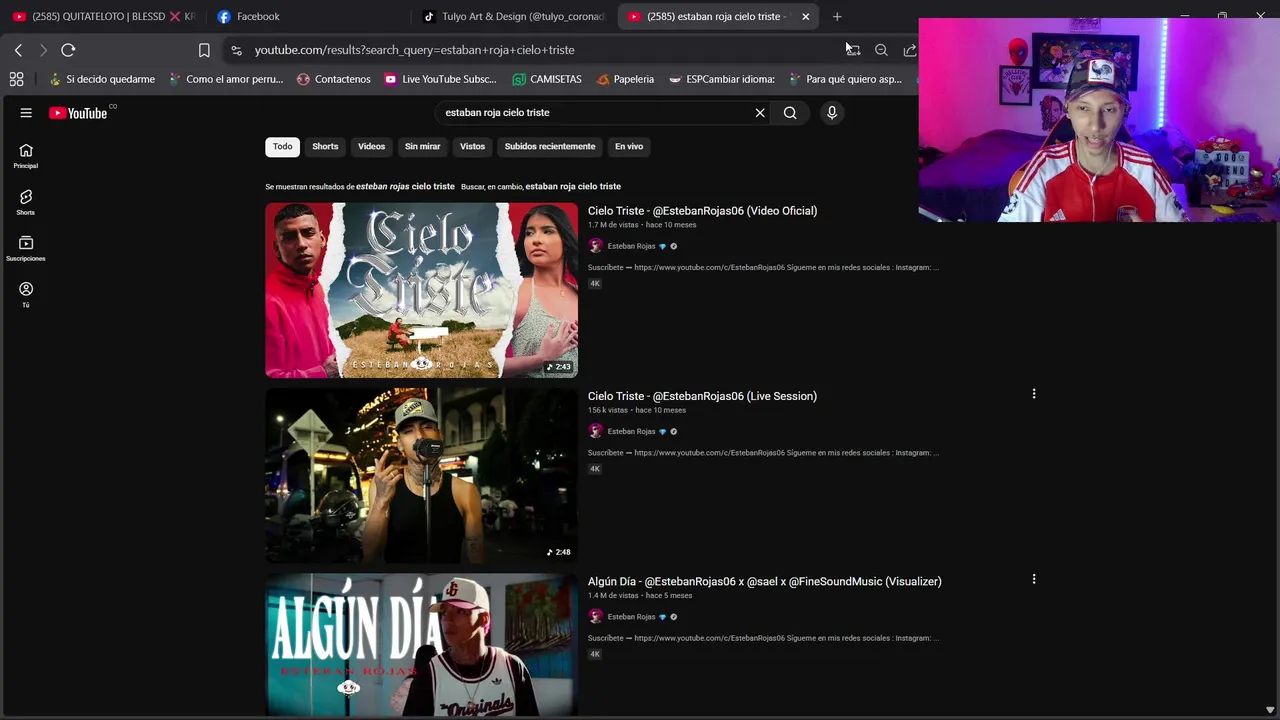Open the Contactenos bookmark
This screenshot has width=1280, height=720.
(333, 79)
